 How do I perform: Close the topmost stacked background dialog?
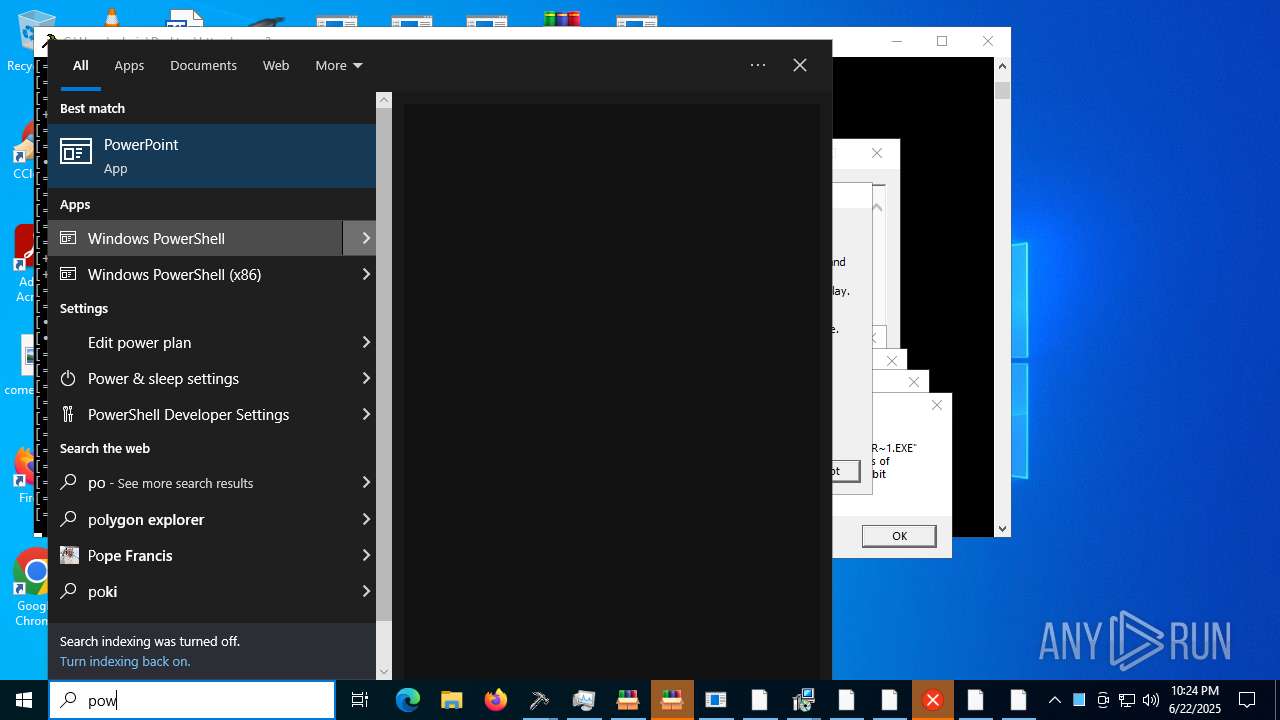coord(877,153)
